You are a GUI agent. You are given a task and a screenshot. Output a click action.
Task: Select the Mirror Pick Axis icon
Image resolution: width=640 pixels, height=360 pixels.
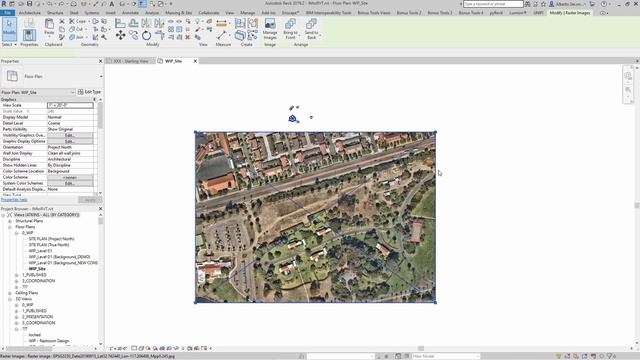(146, 23)
